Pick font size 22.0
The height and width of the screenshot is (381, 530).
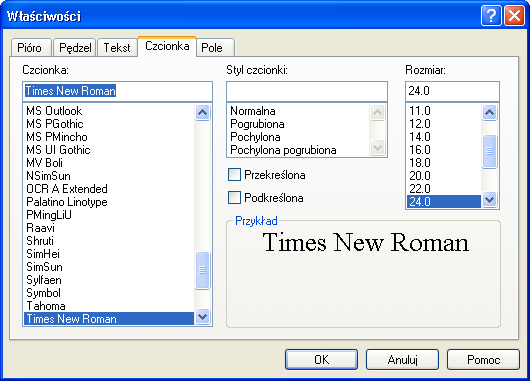pos(444,189)
